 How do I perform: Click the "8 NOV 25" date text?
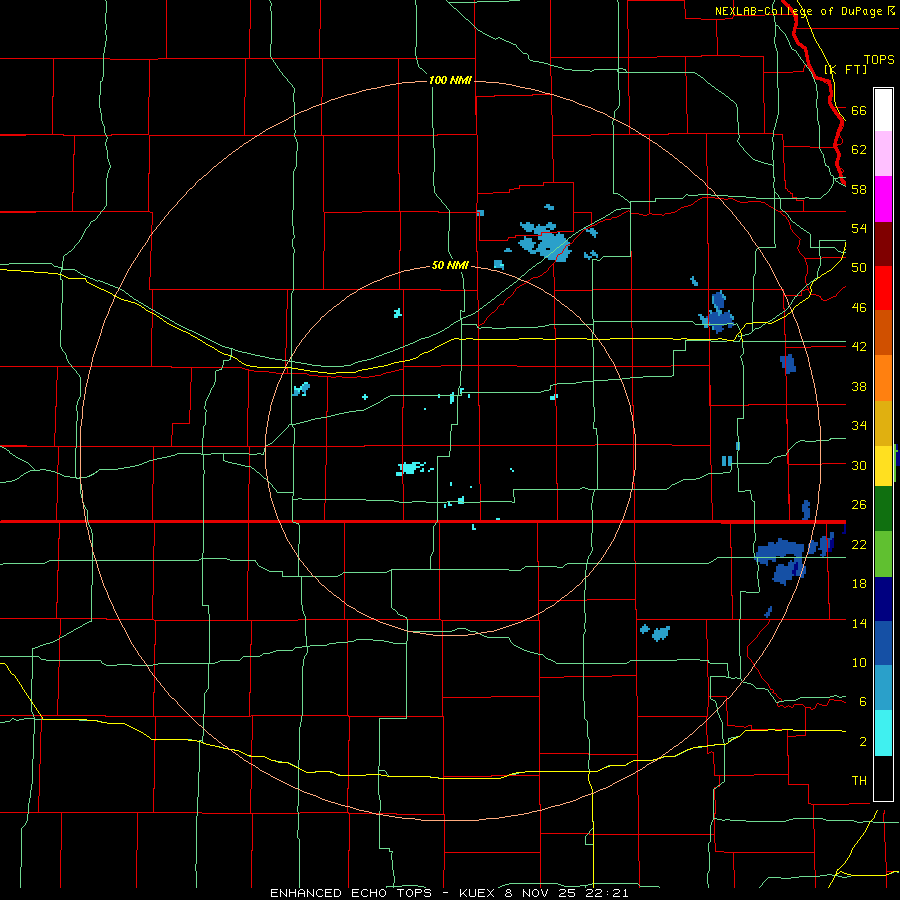click(x=542, y=893)
